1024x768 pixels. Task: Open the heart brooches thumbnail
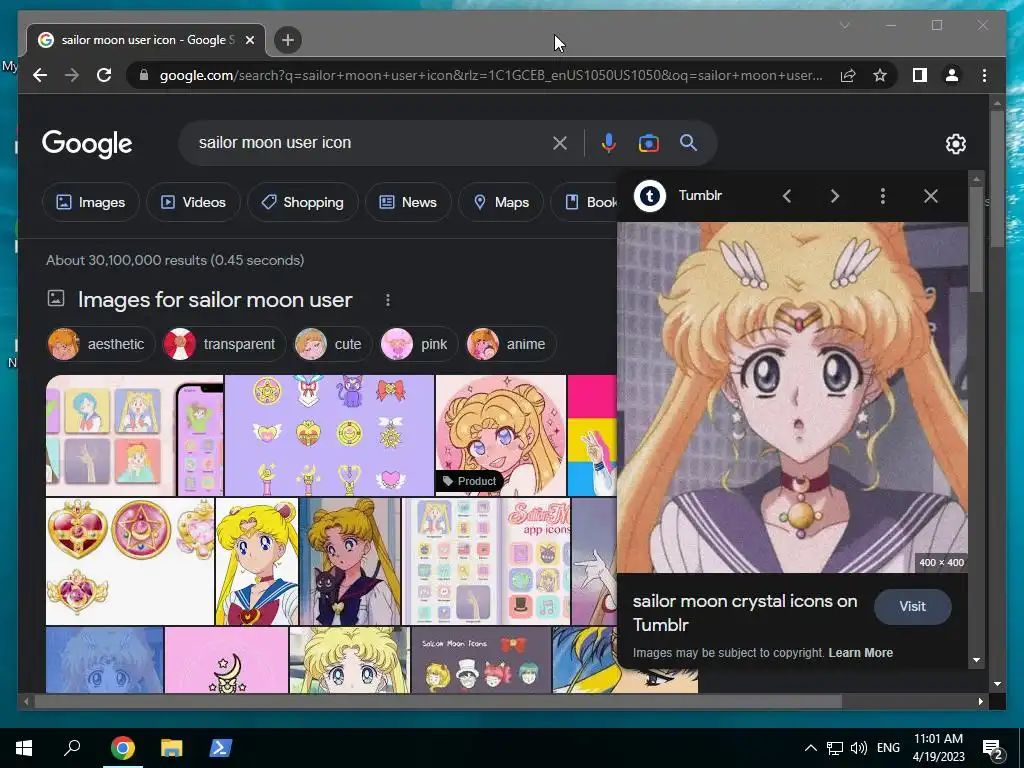click(130, 561)
